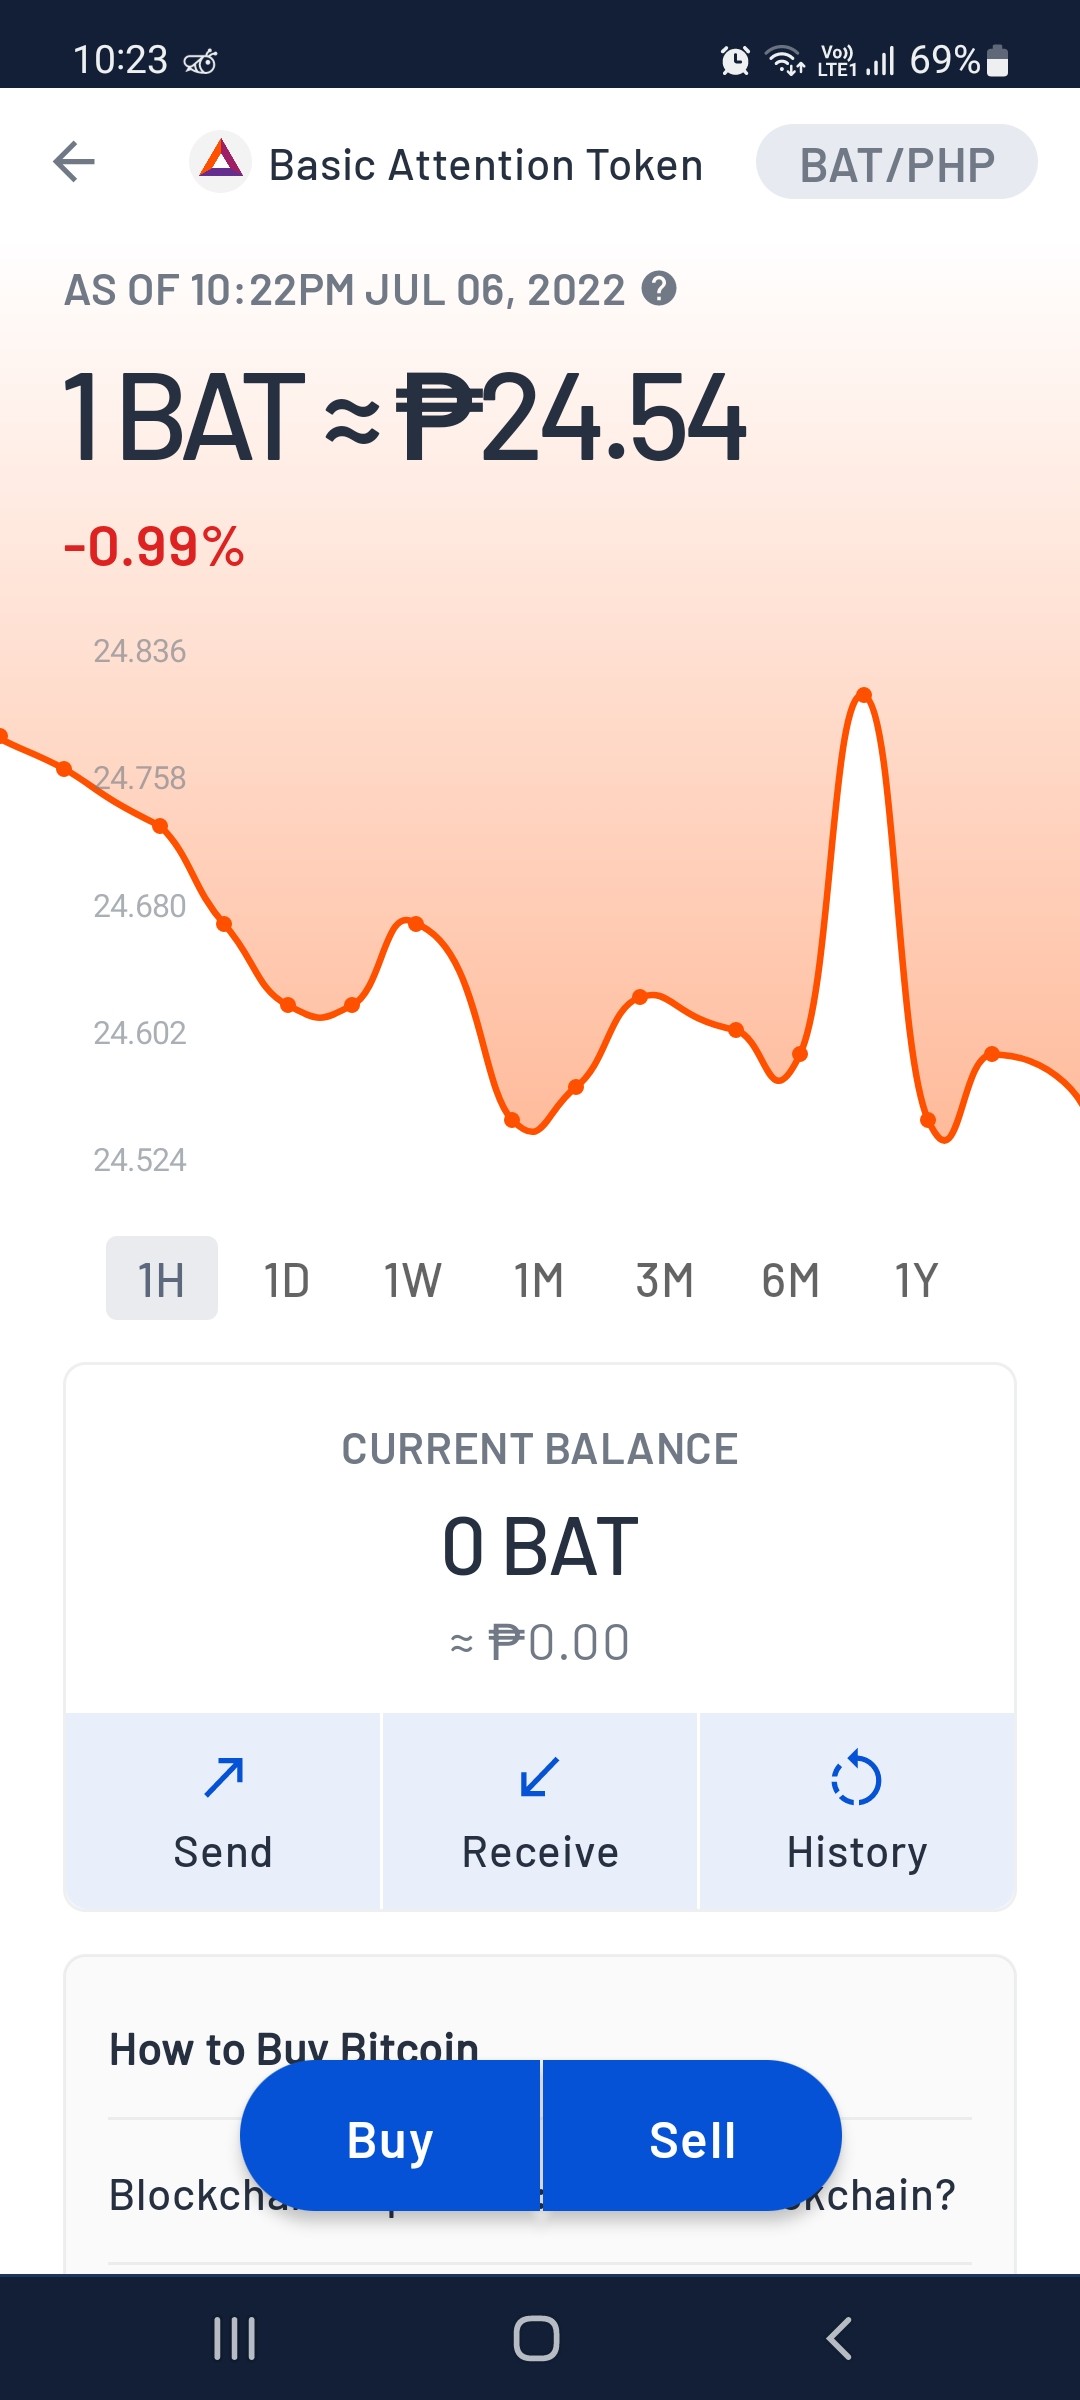Tap the blue Buy button
Viewport: 1080px width, 2400px height.
[390, 2135]
